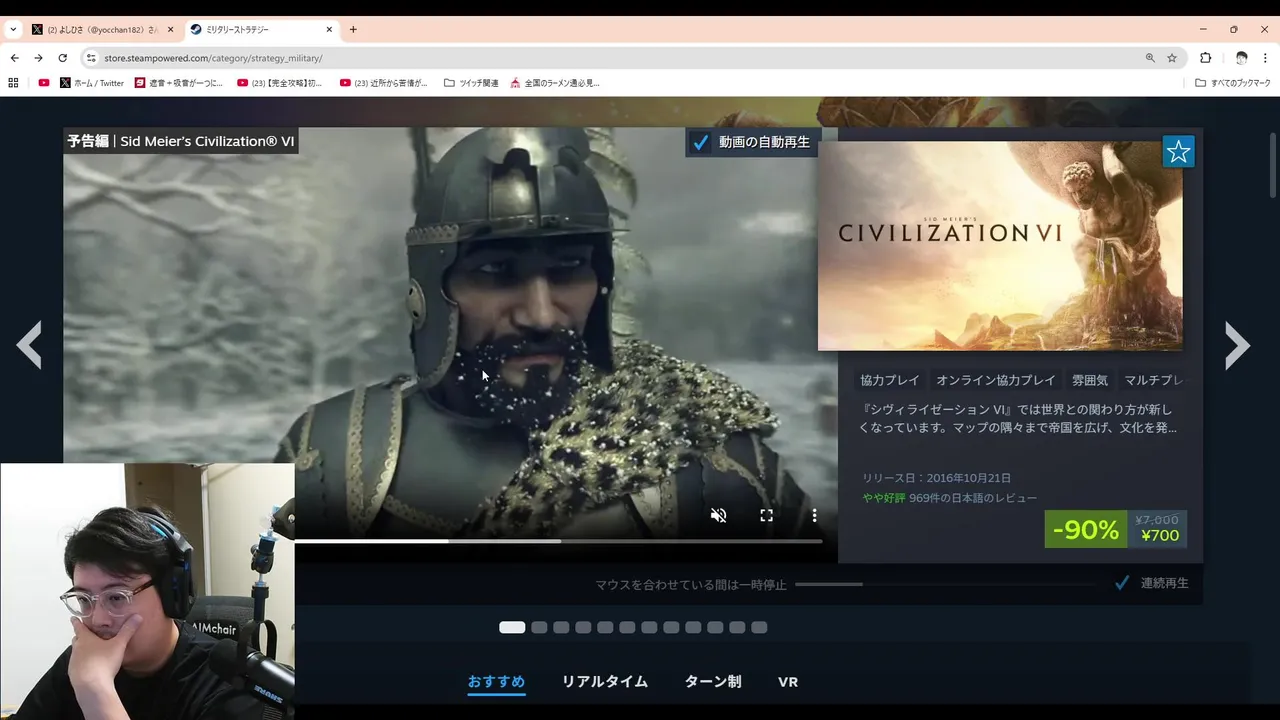The width and height of the screenshot is (1280, 720).
Task: Open the zoom magnifier icon in address bar
Action: pyautogui.click(x=1150, y=58)
